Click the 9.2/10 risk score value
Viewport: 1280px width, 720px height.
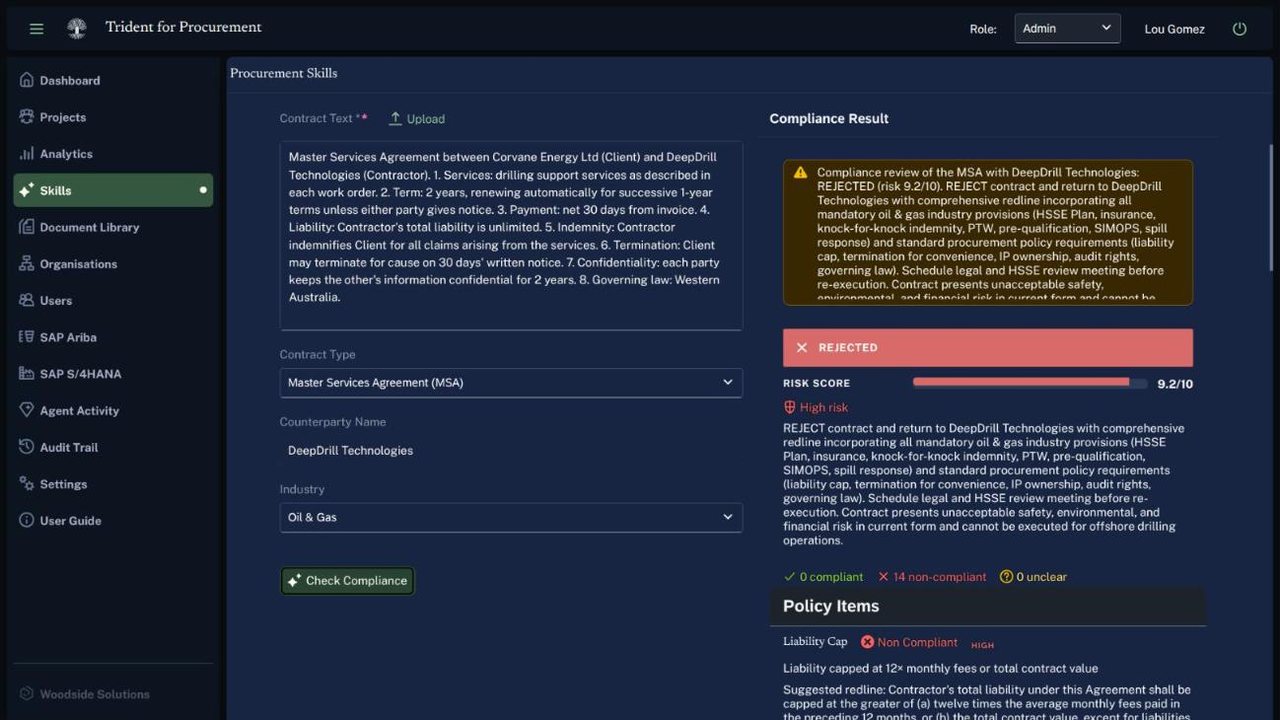tap(1175, 384)
